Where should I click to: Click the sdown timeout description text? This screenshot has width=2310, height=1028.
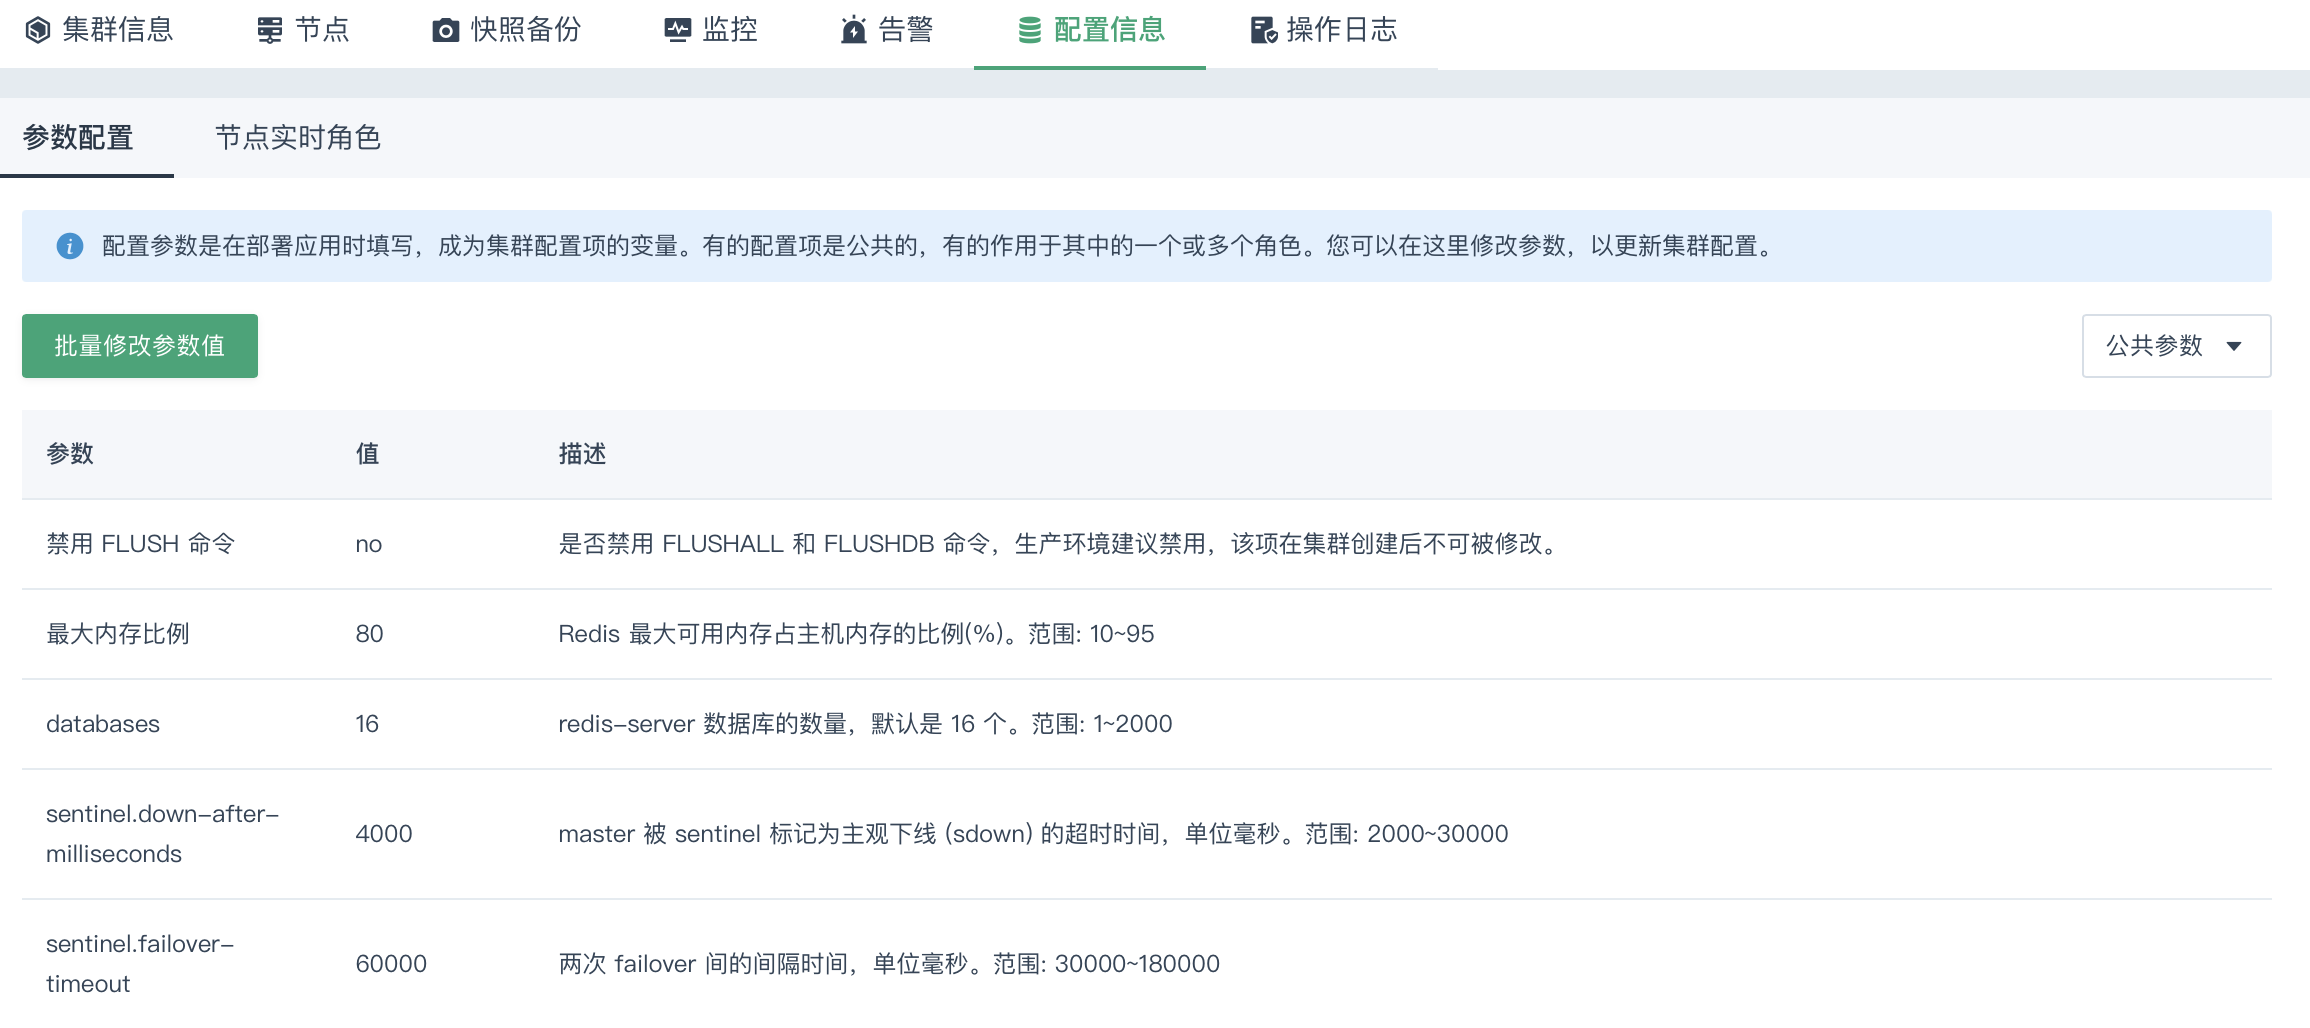pyautogui.click(x=1033, y=834)
